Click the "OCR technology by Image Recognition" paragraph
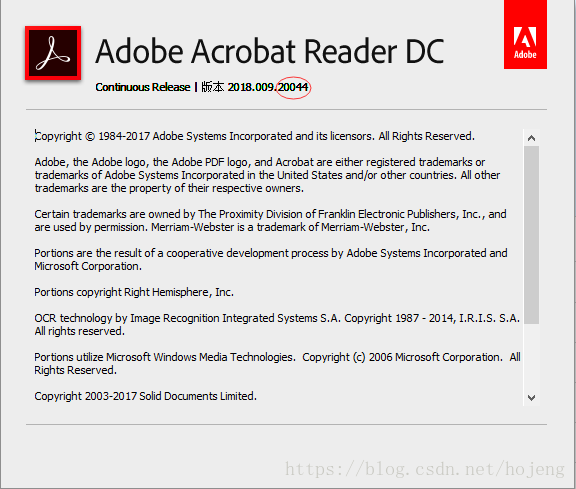The image size is (576, 489). [277, 324]
